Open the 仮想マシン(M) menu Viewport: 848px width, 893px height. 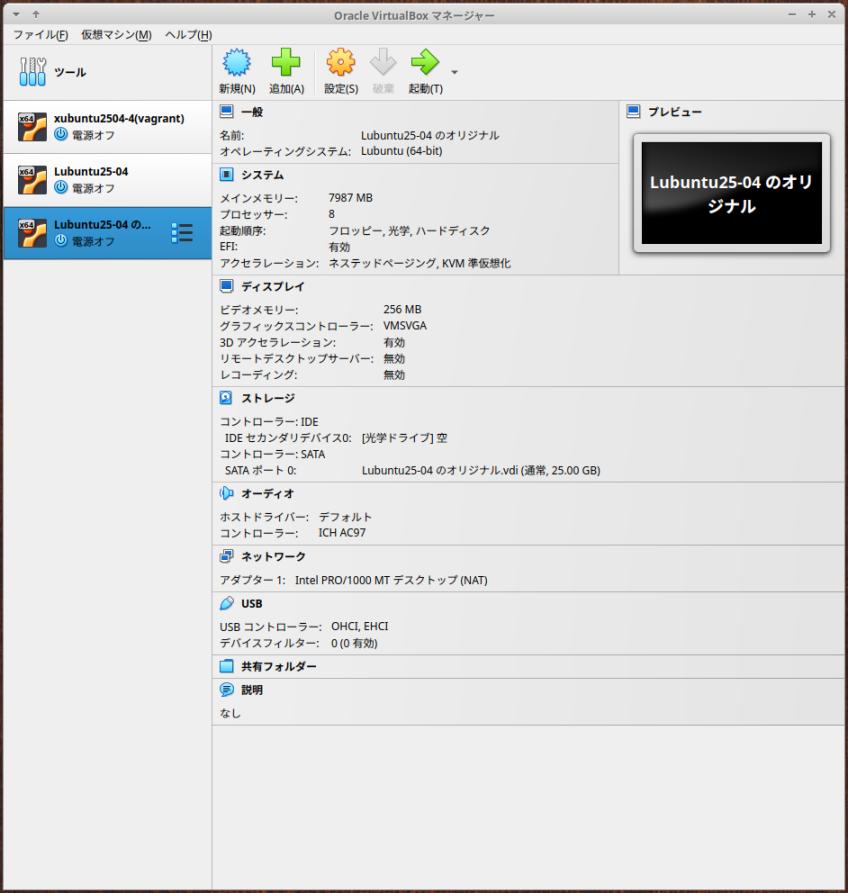point(116,35)
